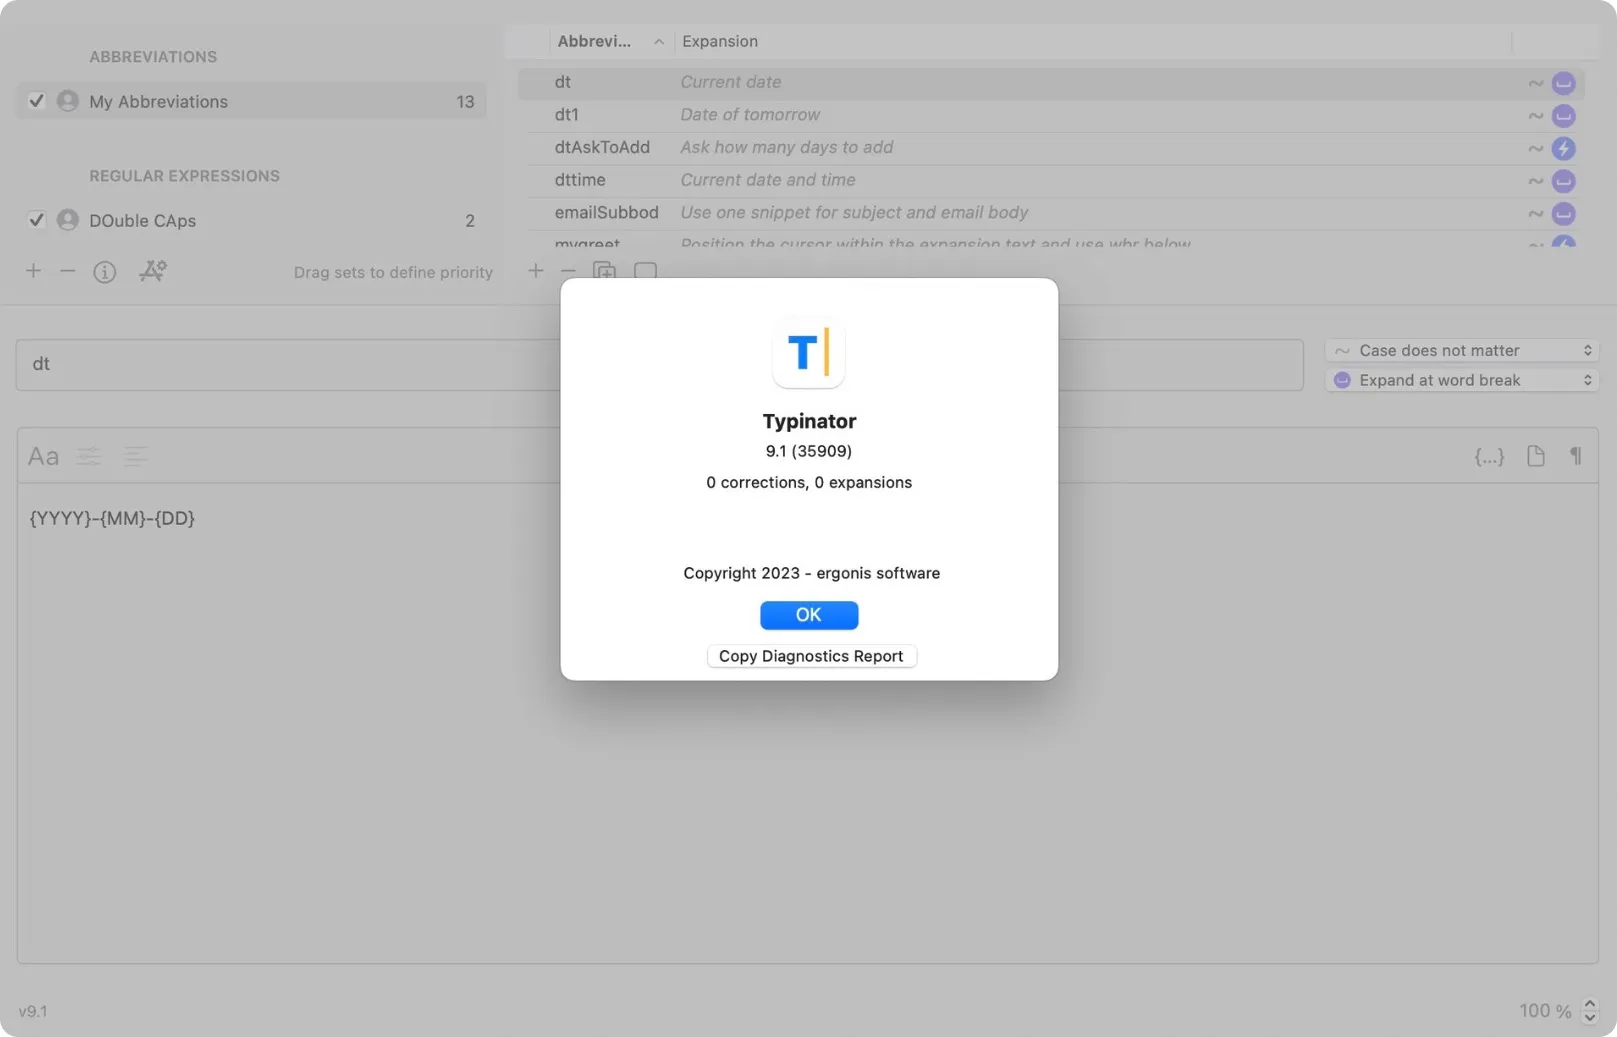Click immediate-expand bolt icon in dtAskToAdd row
Image resolution: width=1617 pixels, height=1037 pixels.
(1564, 149)
